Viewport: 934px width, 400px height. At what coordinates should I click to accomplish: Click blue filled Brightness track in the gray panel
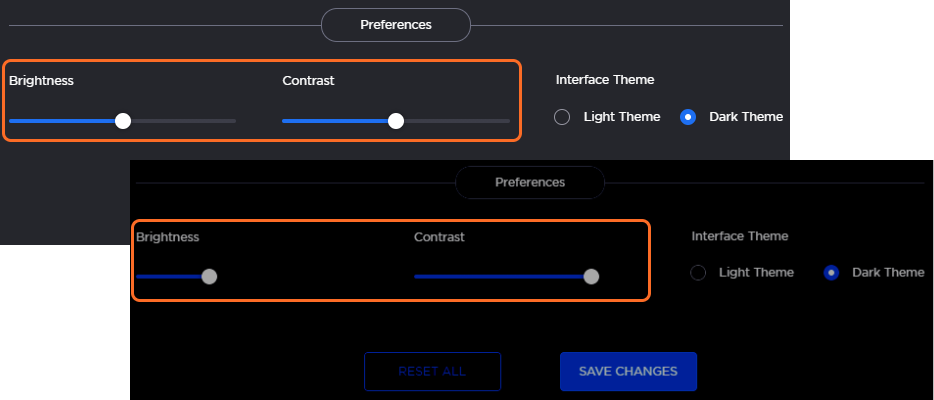[x=60, y=121]
